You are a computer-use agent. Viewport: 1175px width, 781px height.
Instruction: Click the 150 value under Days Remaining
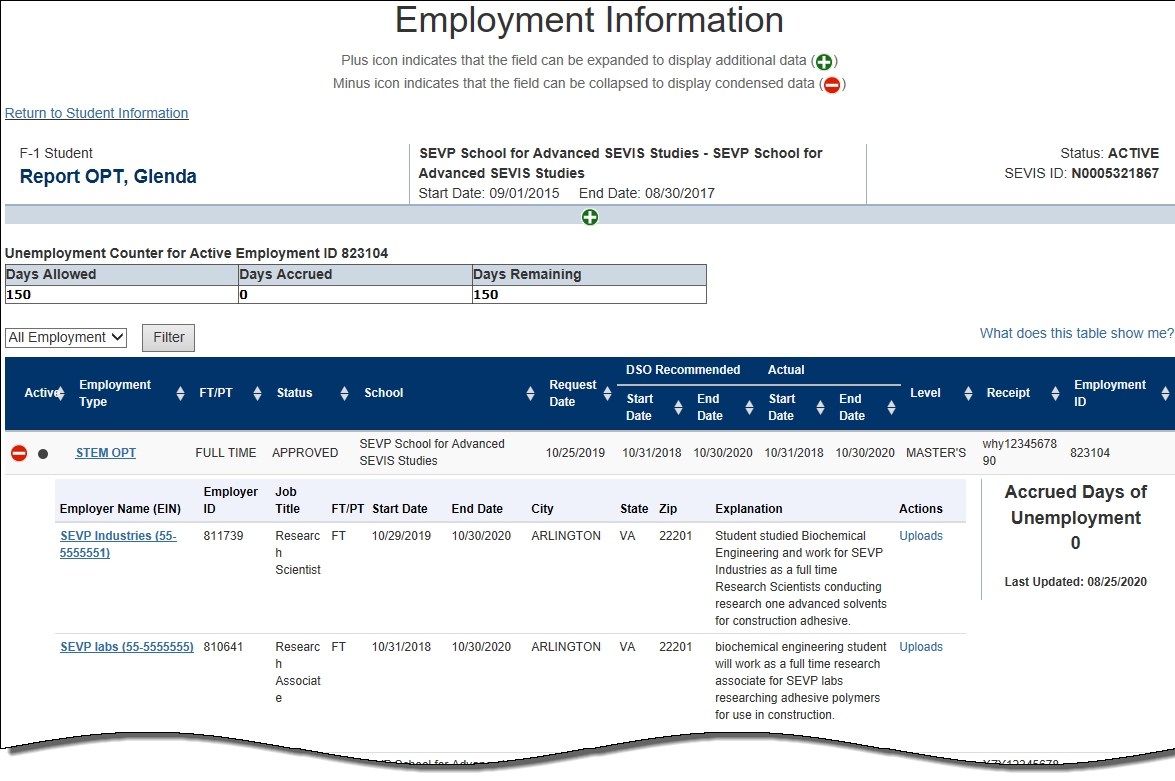click(486, 295)
